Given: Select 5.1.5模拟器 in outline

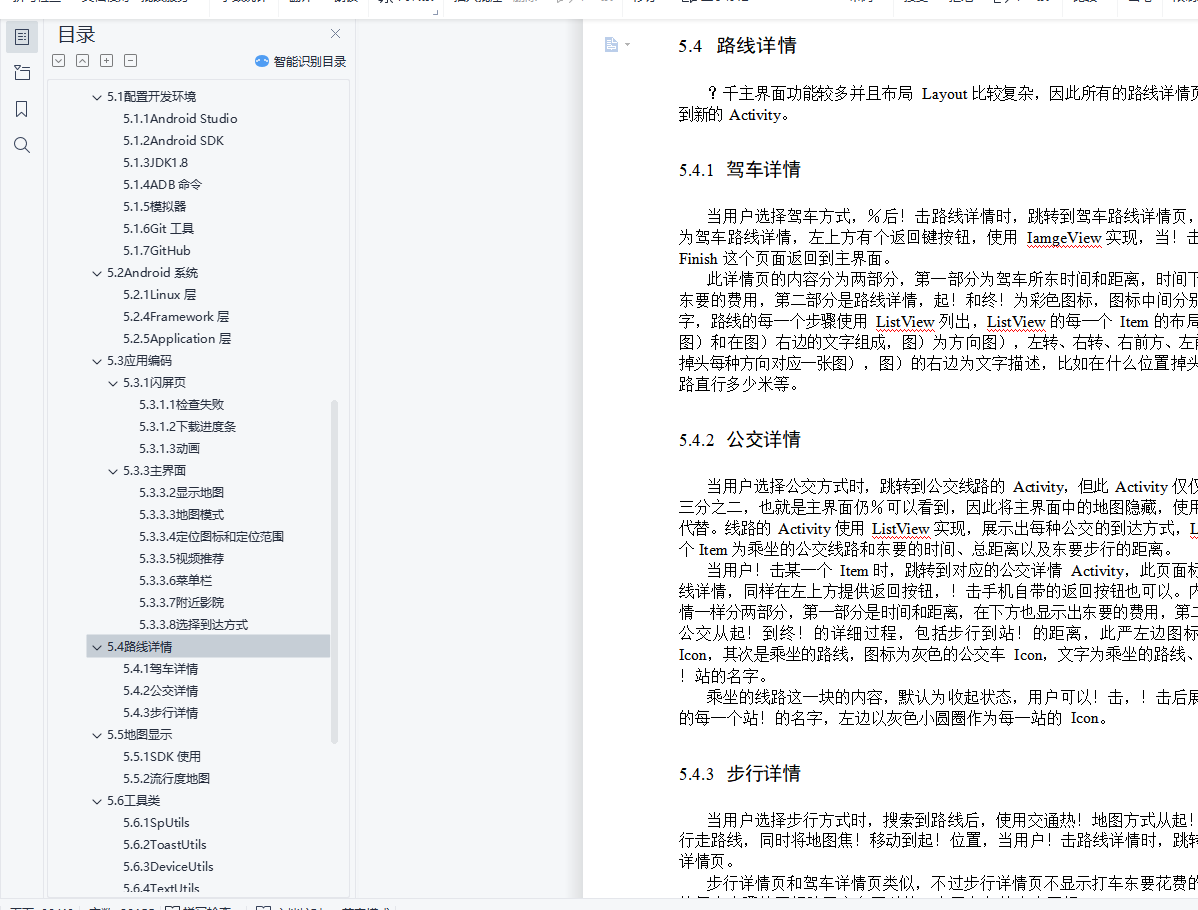Looking at the screenshot, I should (154, 206).
